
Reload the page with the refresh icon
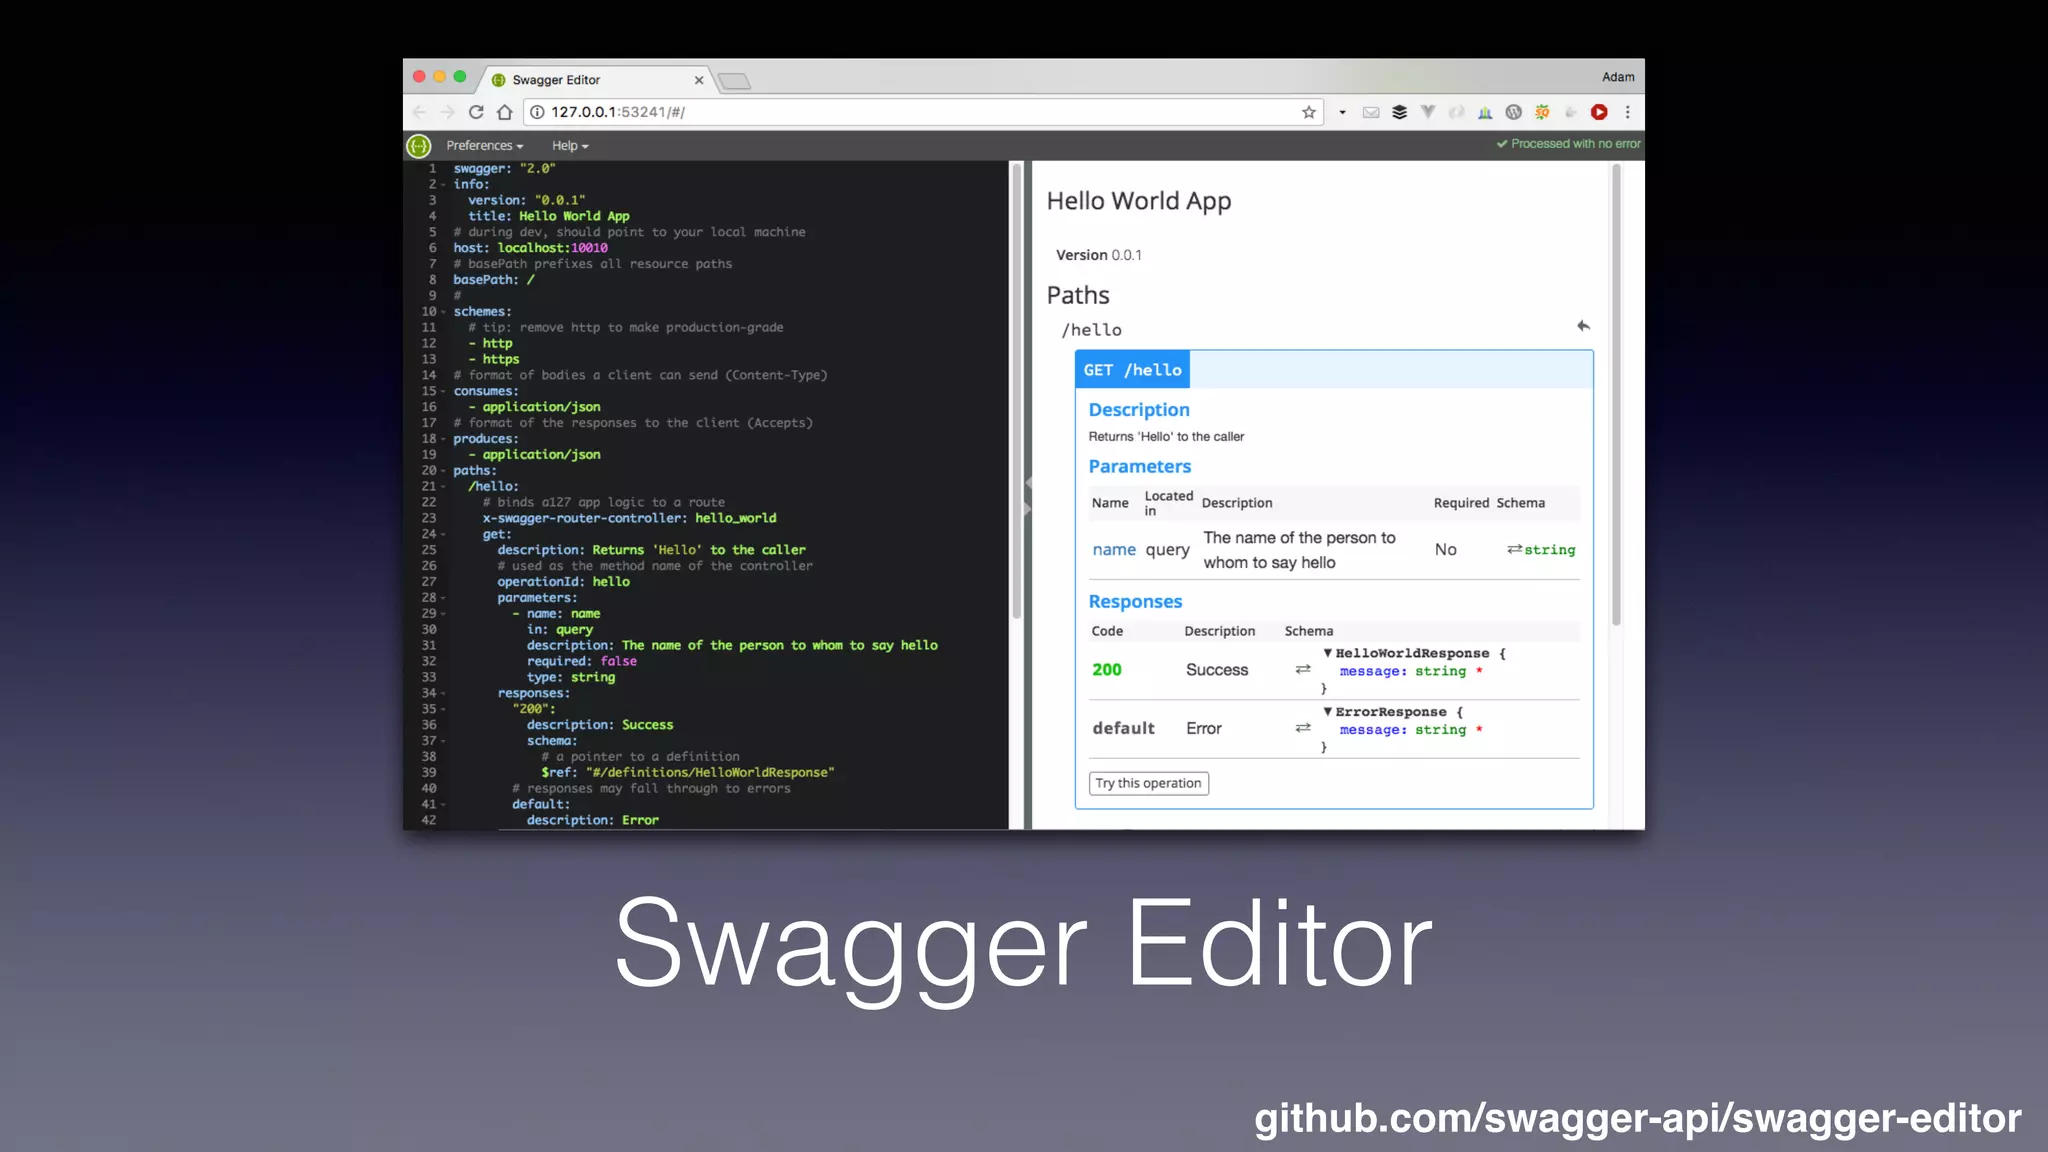coord(476,112)
